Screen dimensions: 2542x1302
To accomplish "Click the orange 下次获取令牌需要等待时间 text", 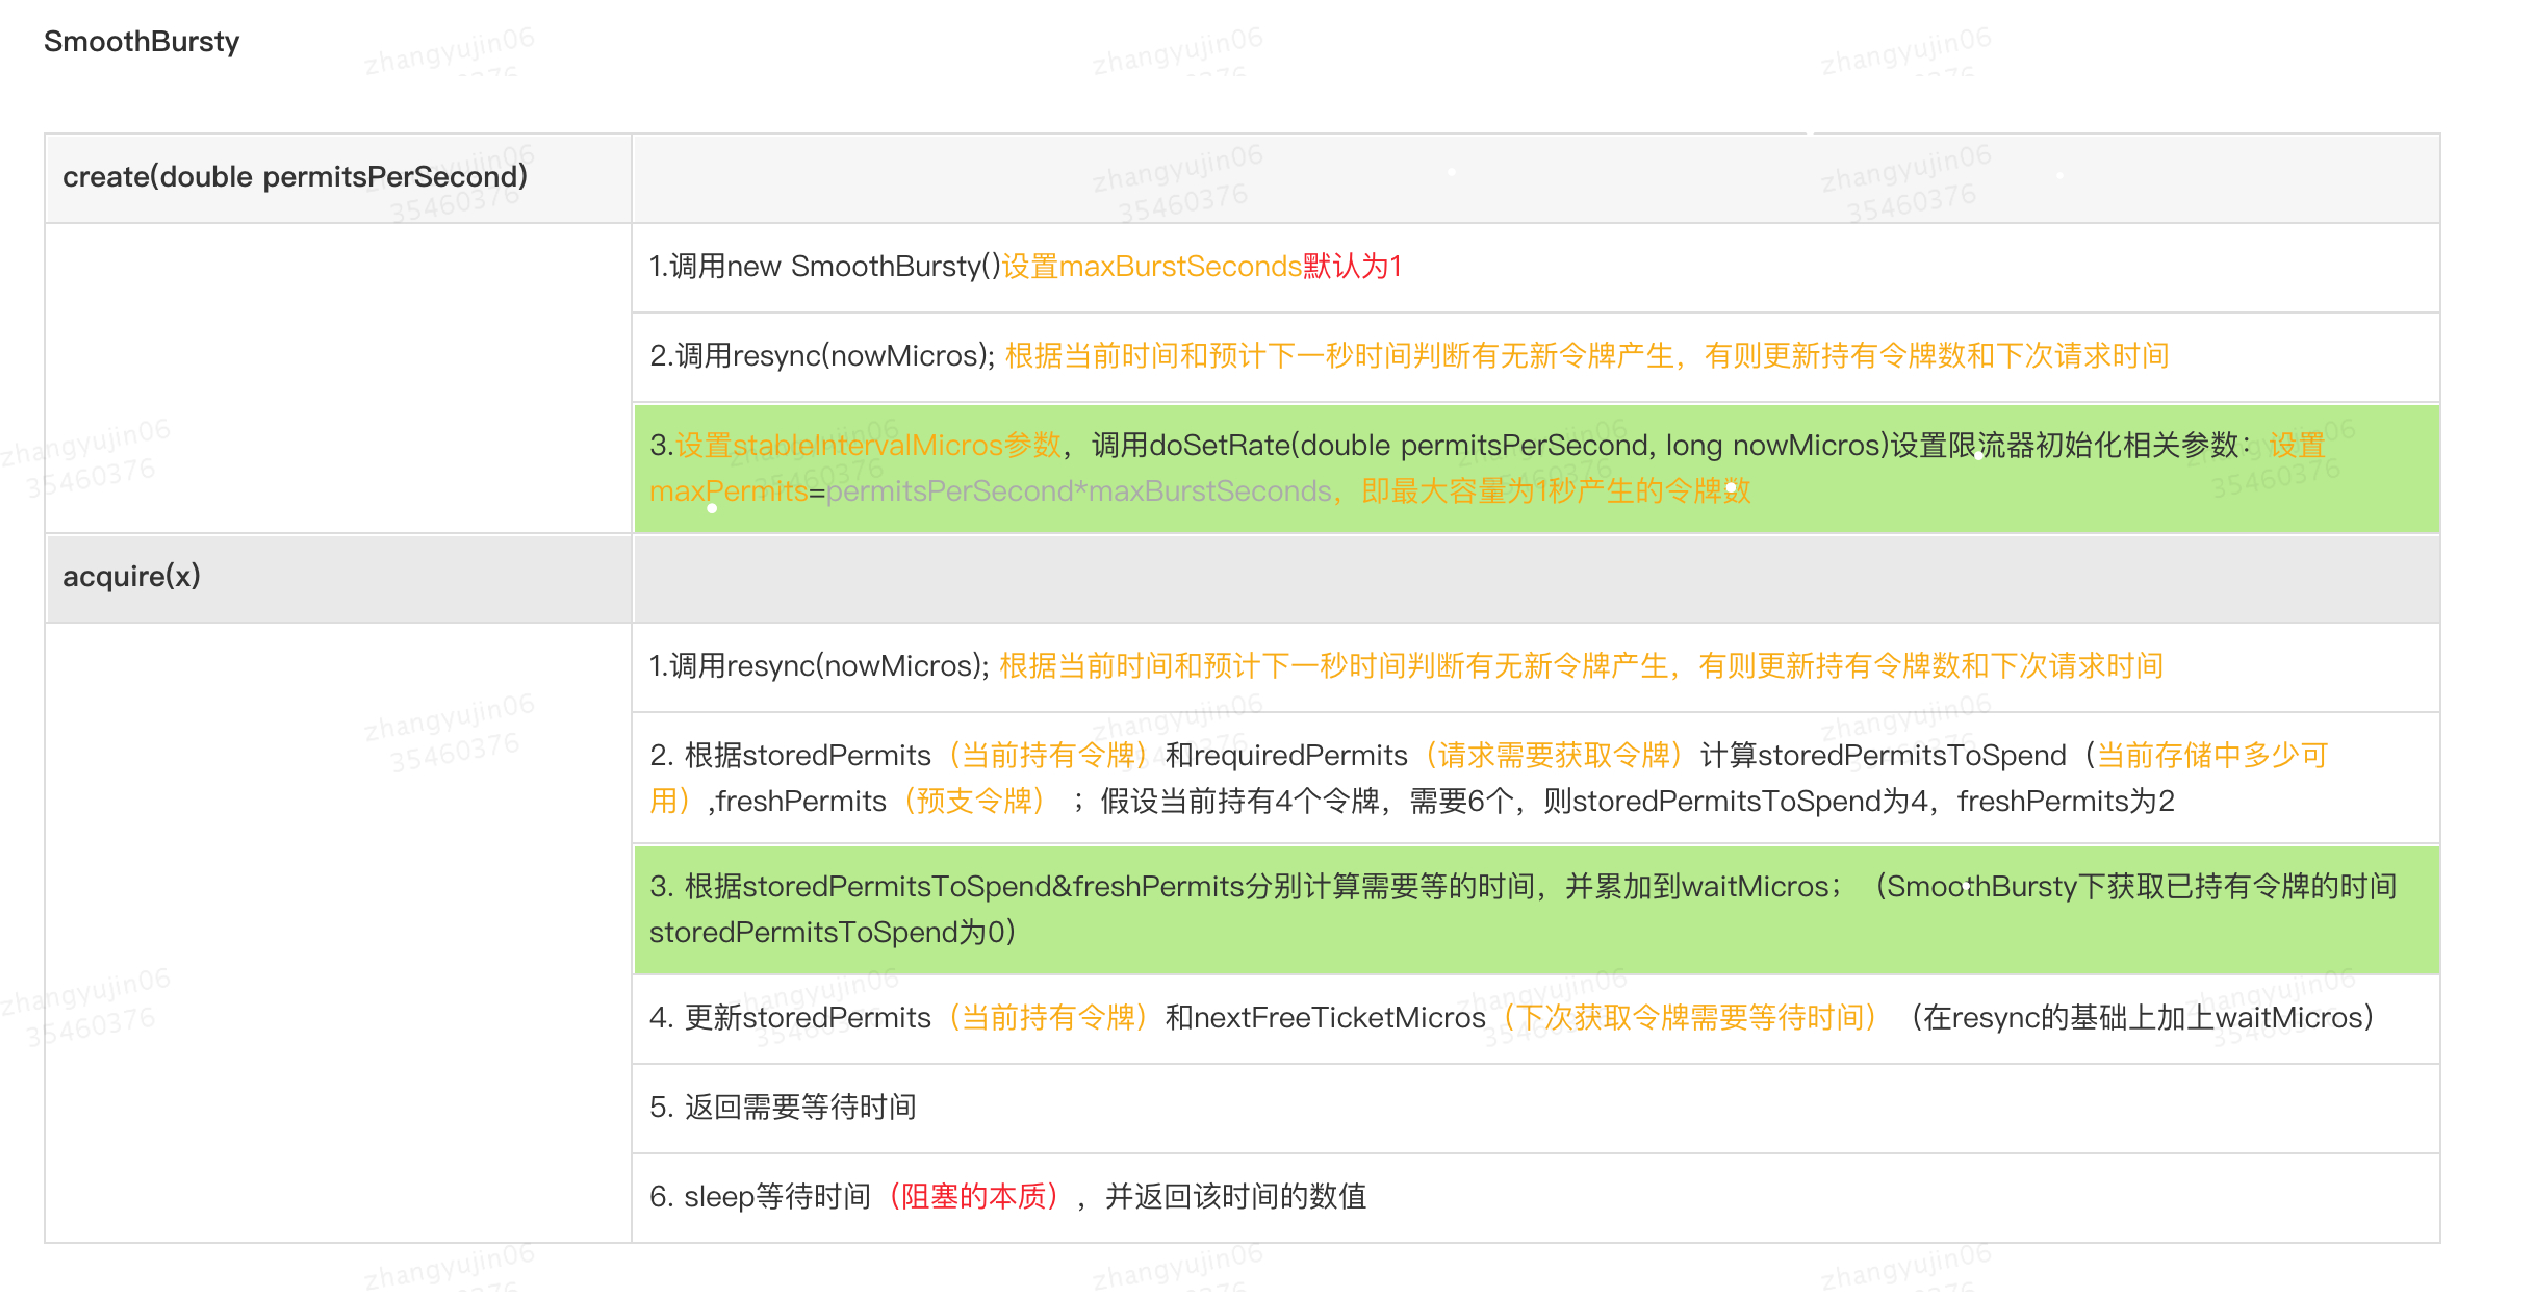I will point(1690,1018).
